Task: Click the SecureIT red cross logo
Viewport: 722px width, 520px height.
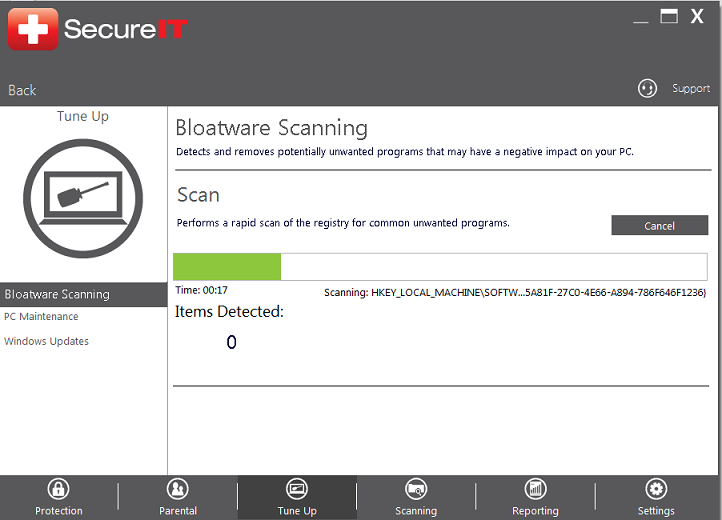Action: tap(33, 29)
